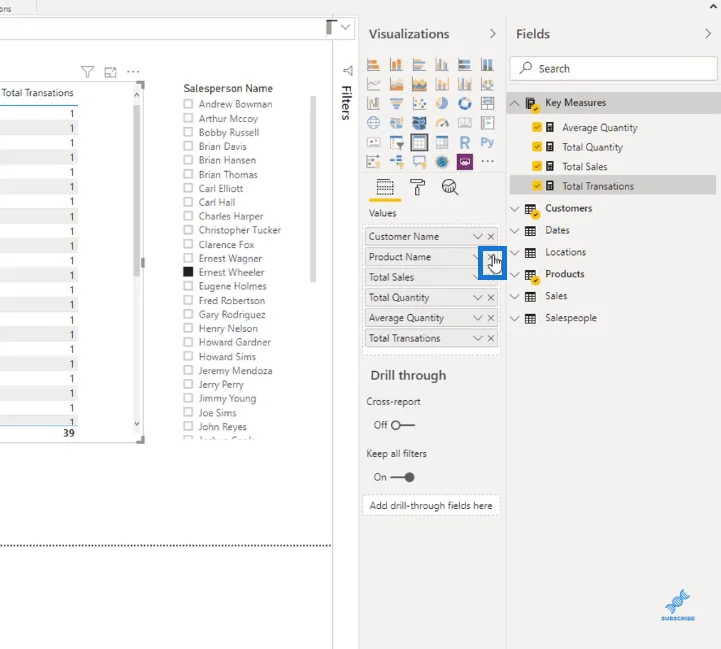Viewport: 721px width, 649px height.
Task: Select the Line chart visual
Action: click(373, 84)
